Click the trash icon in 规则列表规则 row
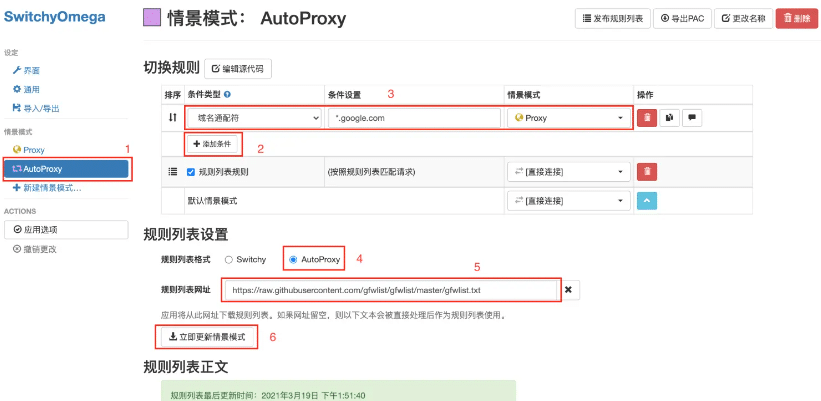This screenshot has width=821, height=401. point(647,171)
